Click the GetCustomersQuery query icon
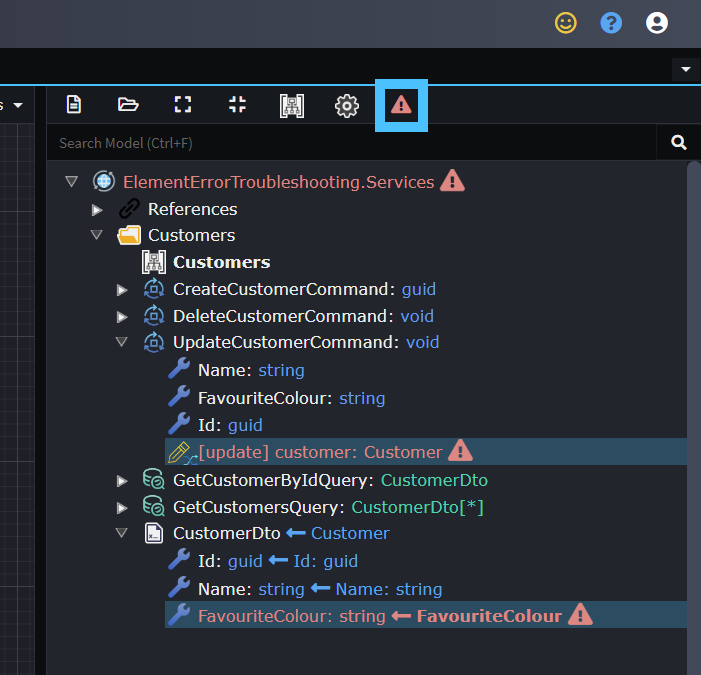 pyautogui.click(x=154, y=506)
